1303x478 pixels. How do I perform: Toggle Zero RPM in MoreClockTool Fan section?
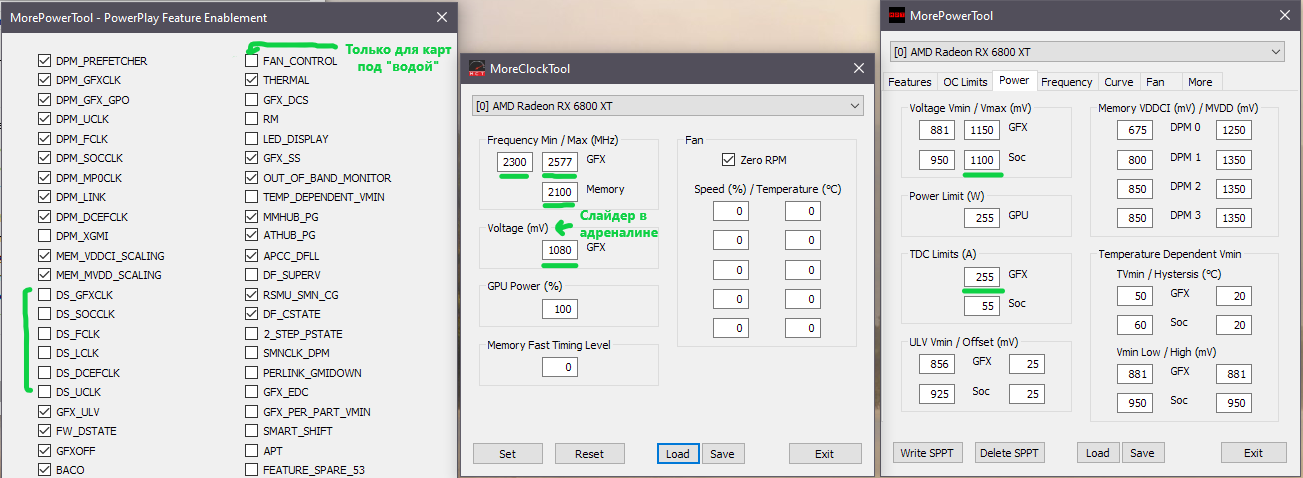[727, 159]
